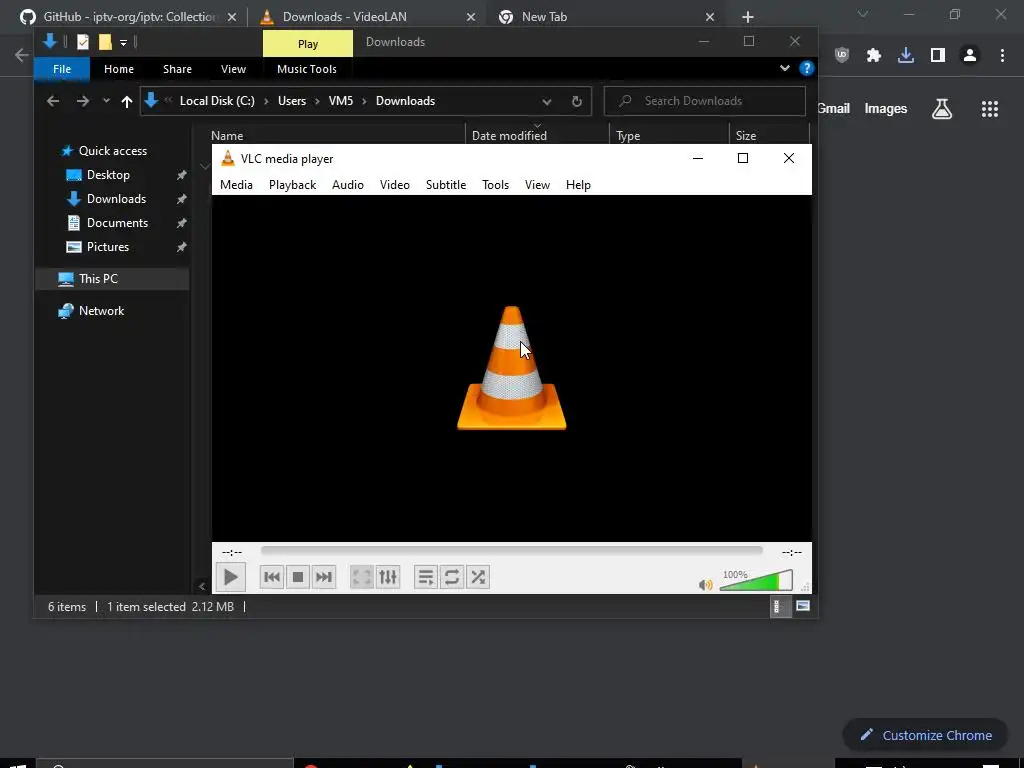Go back in File Explorer
Viewport: 1024px width, 768px height.
pyautogui.click(x=53, y=101)
